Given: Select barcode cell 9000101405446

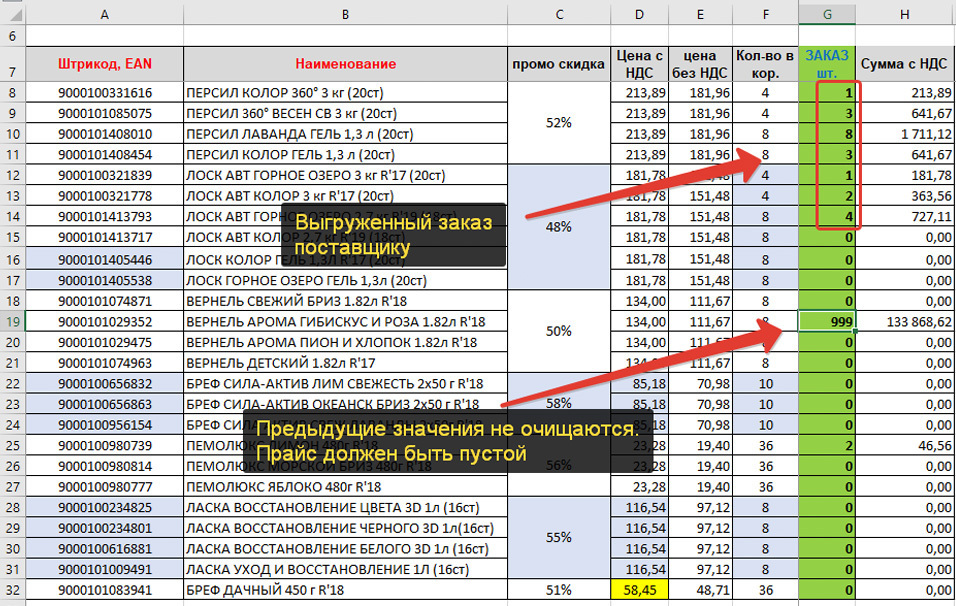Looking at the screenshot, I should tap(104, 260).
